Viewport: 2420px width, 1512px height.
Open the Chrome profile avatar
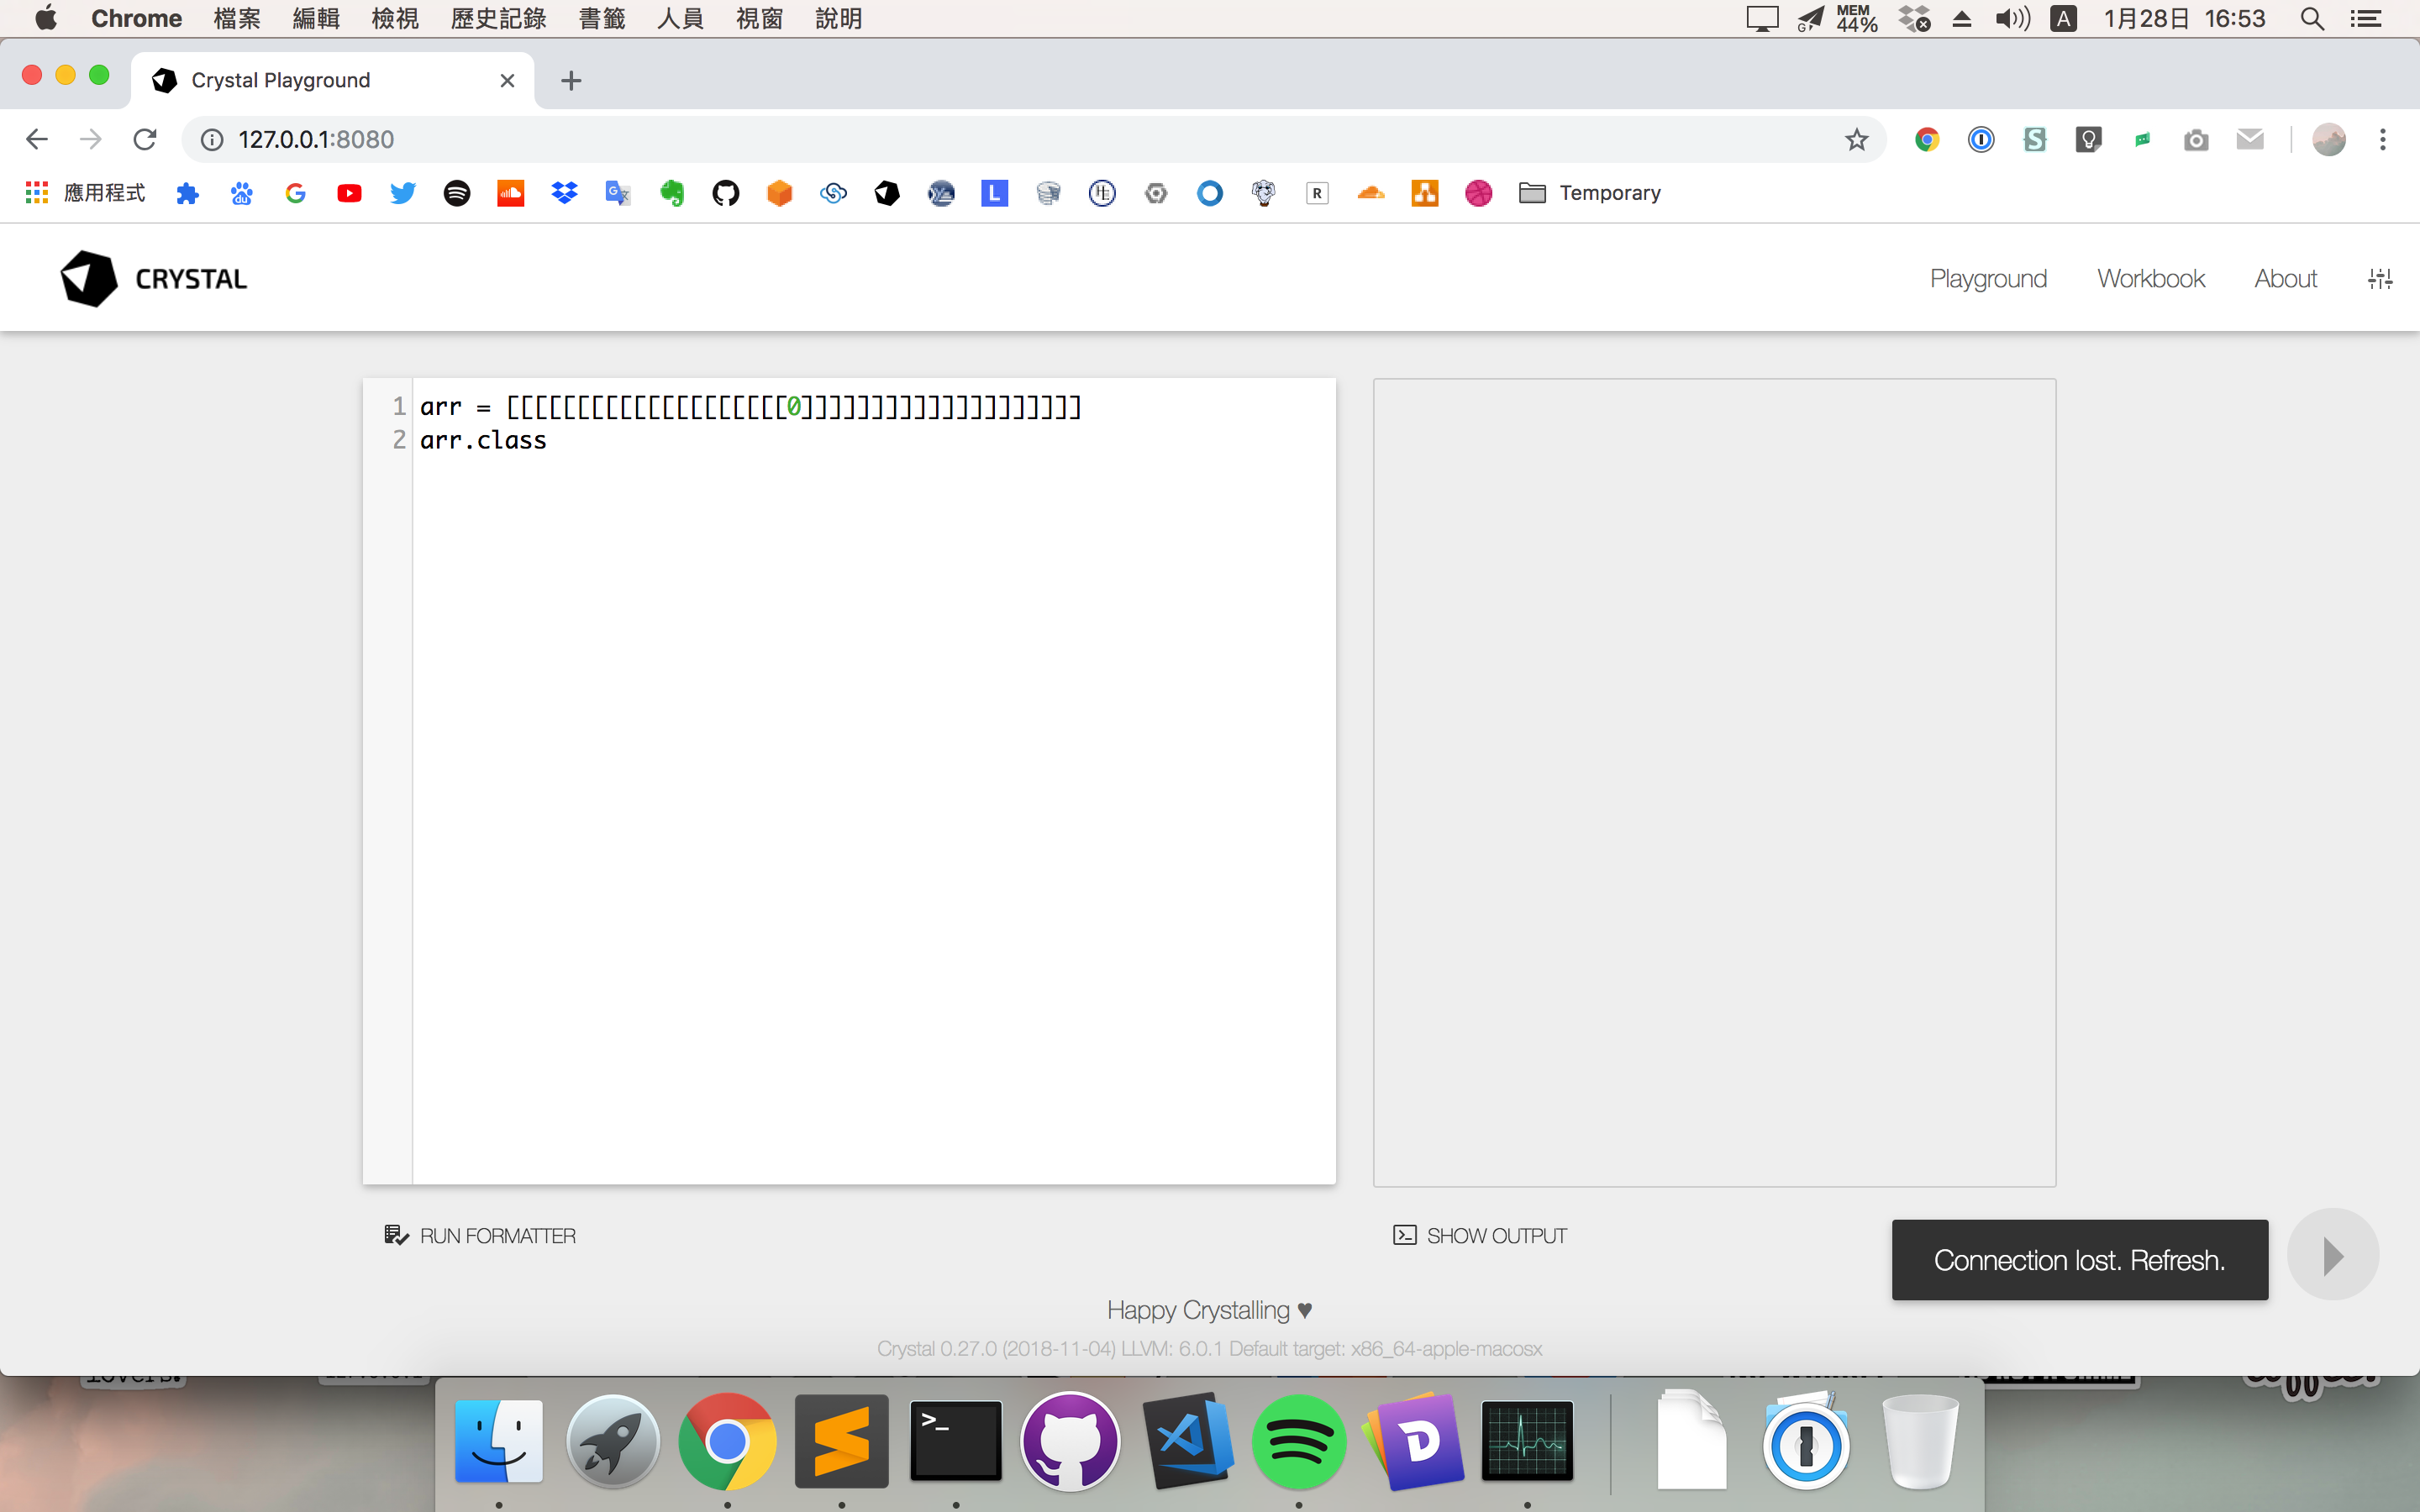point(2329,139)
